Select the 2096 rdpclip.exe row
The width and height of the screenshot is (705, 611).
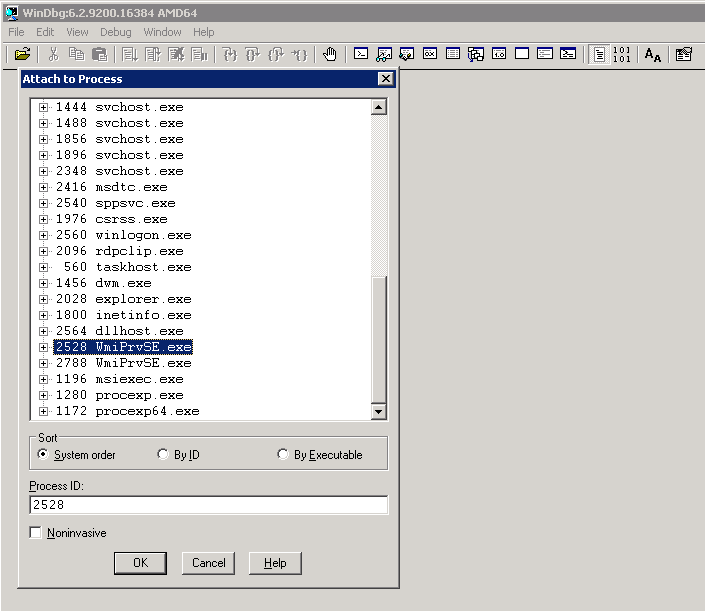[x=120, y=251]
